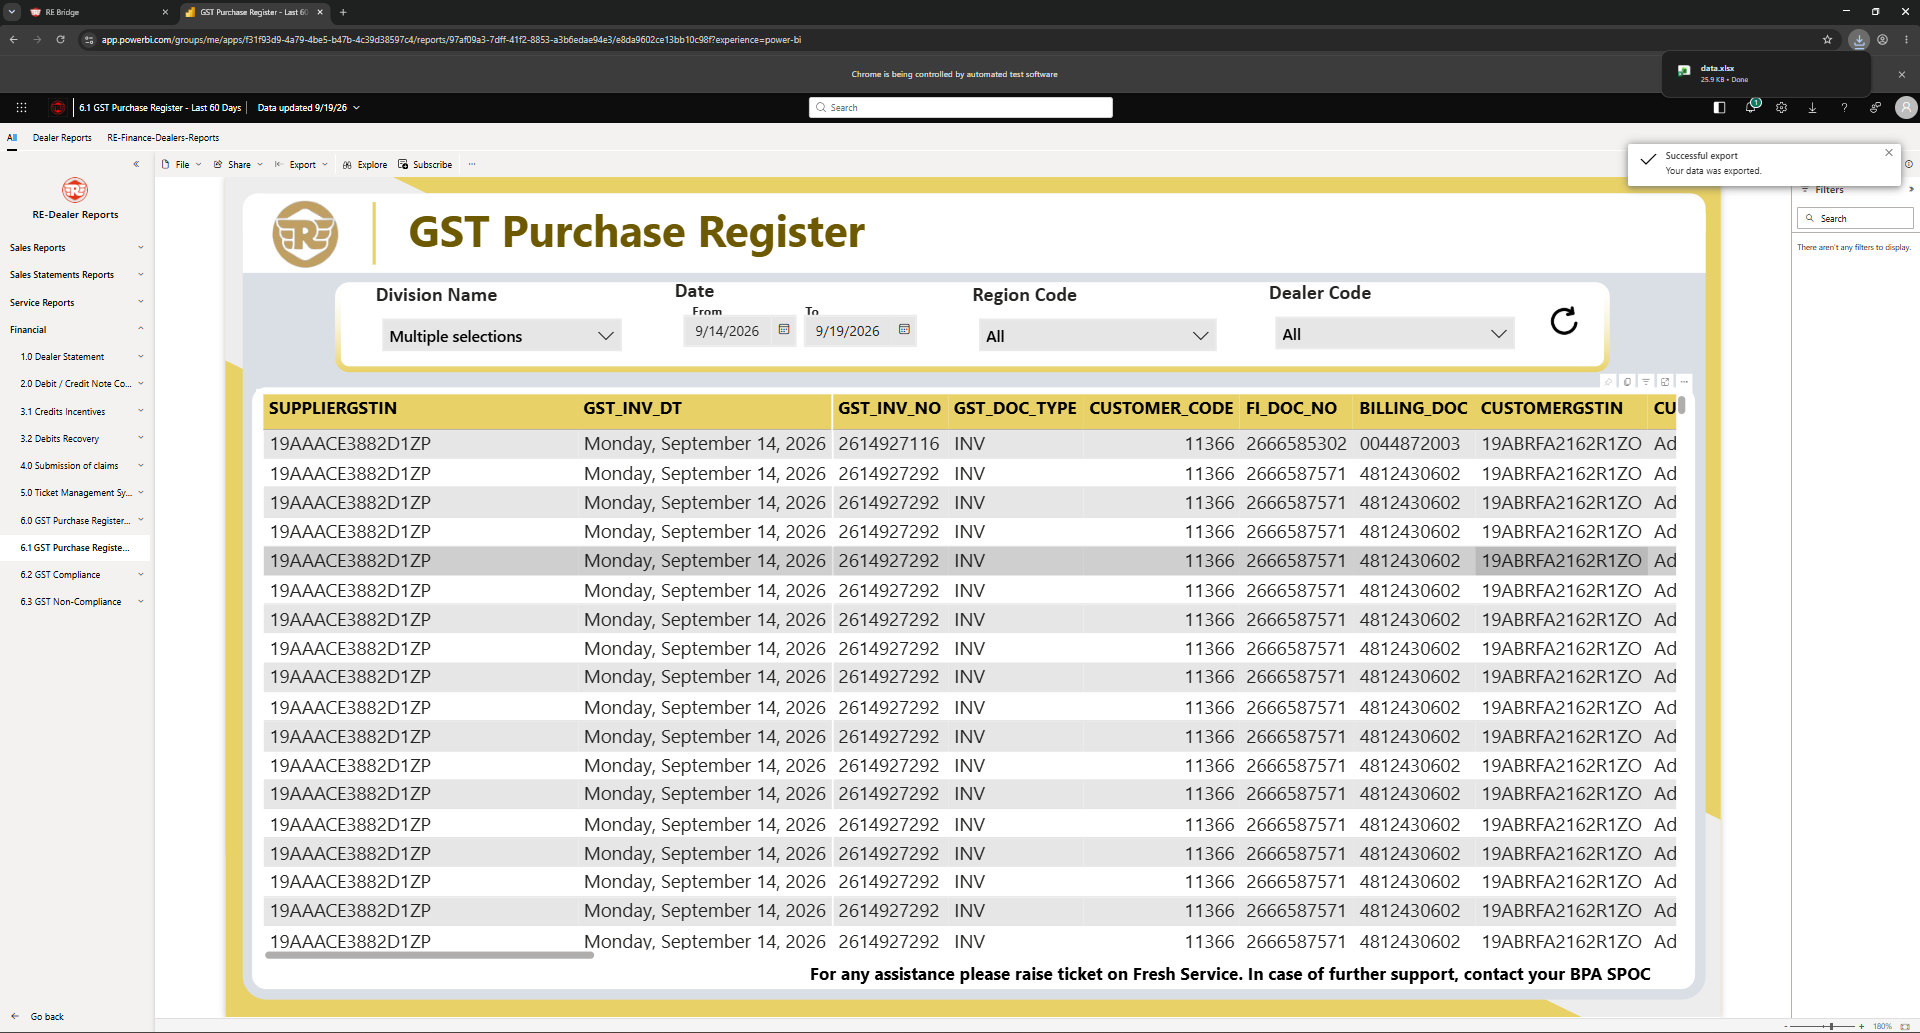
Task: Adjust the zoom slider handle
Action: (1831, 1026)
